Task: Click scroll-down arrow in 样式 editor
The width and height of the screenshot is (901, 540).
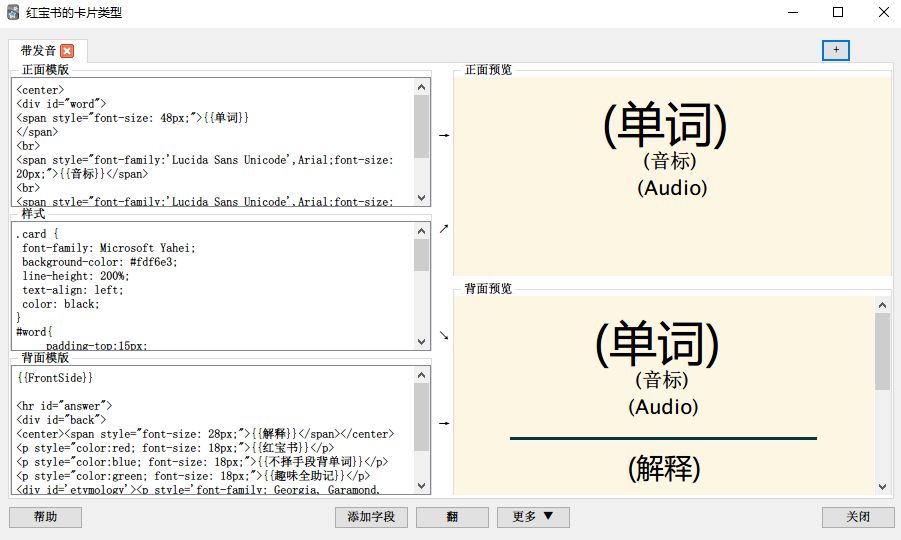Action: (x=421, y=342)
